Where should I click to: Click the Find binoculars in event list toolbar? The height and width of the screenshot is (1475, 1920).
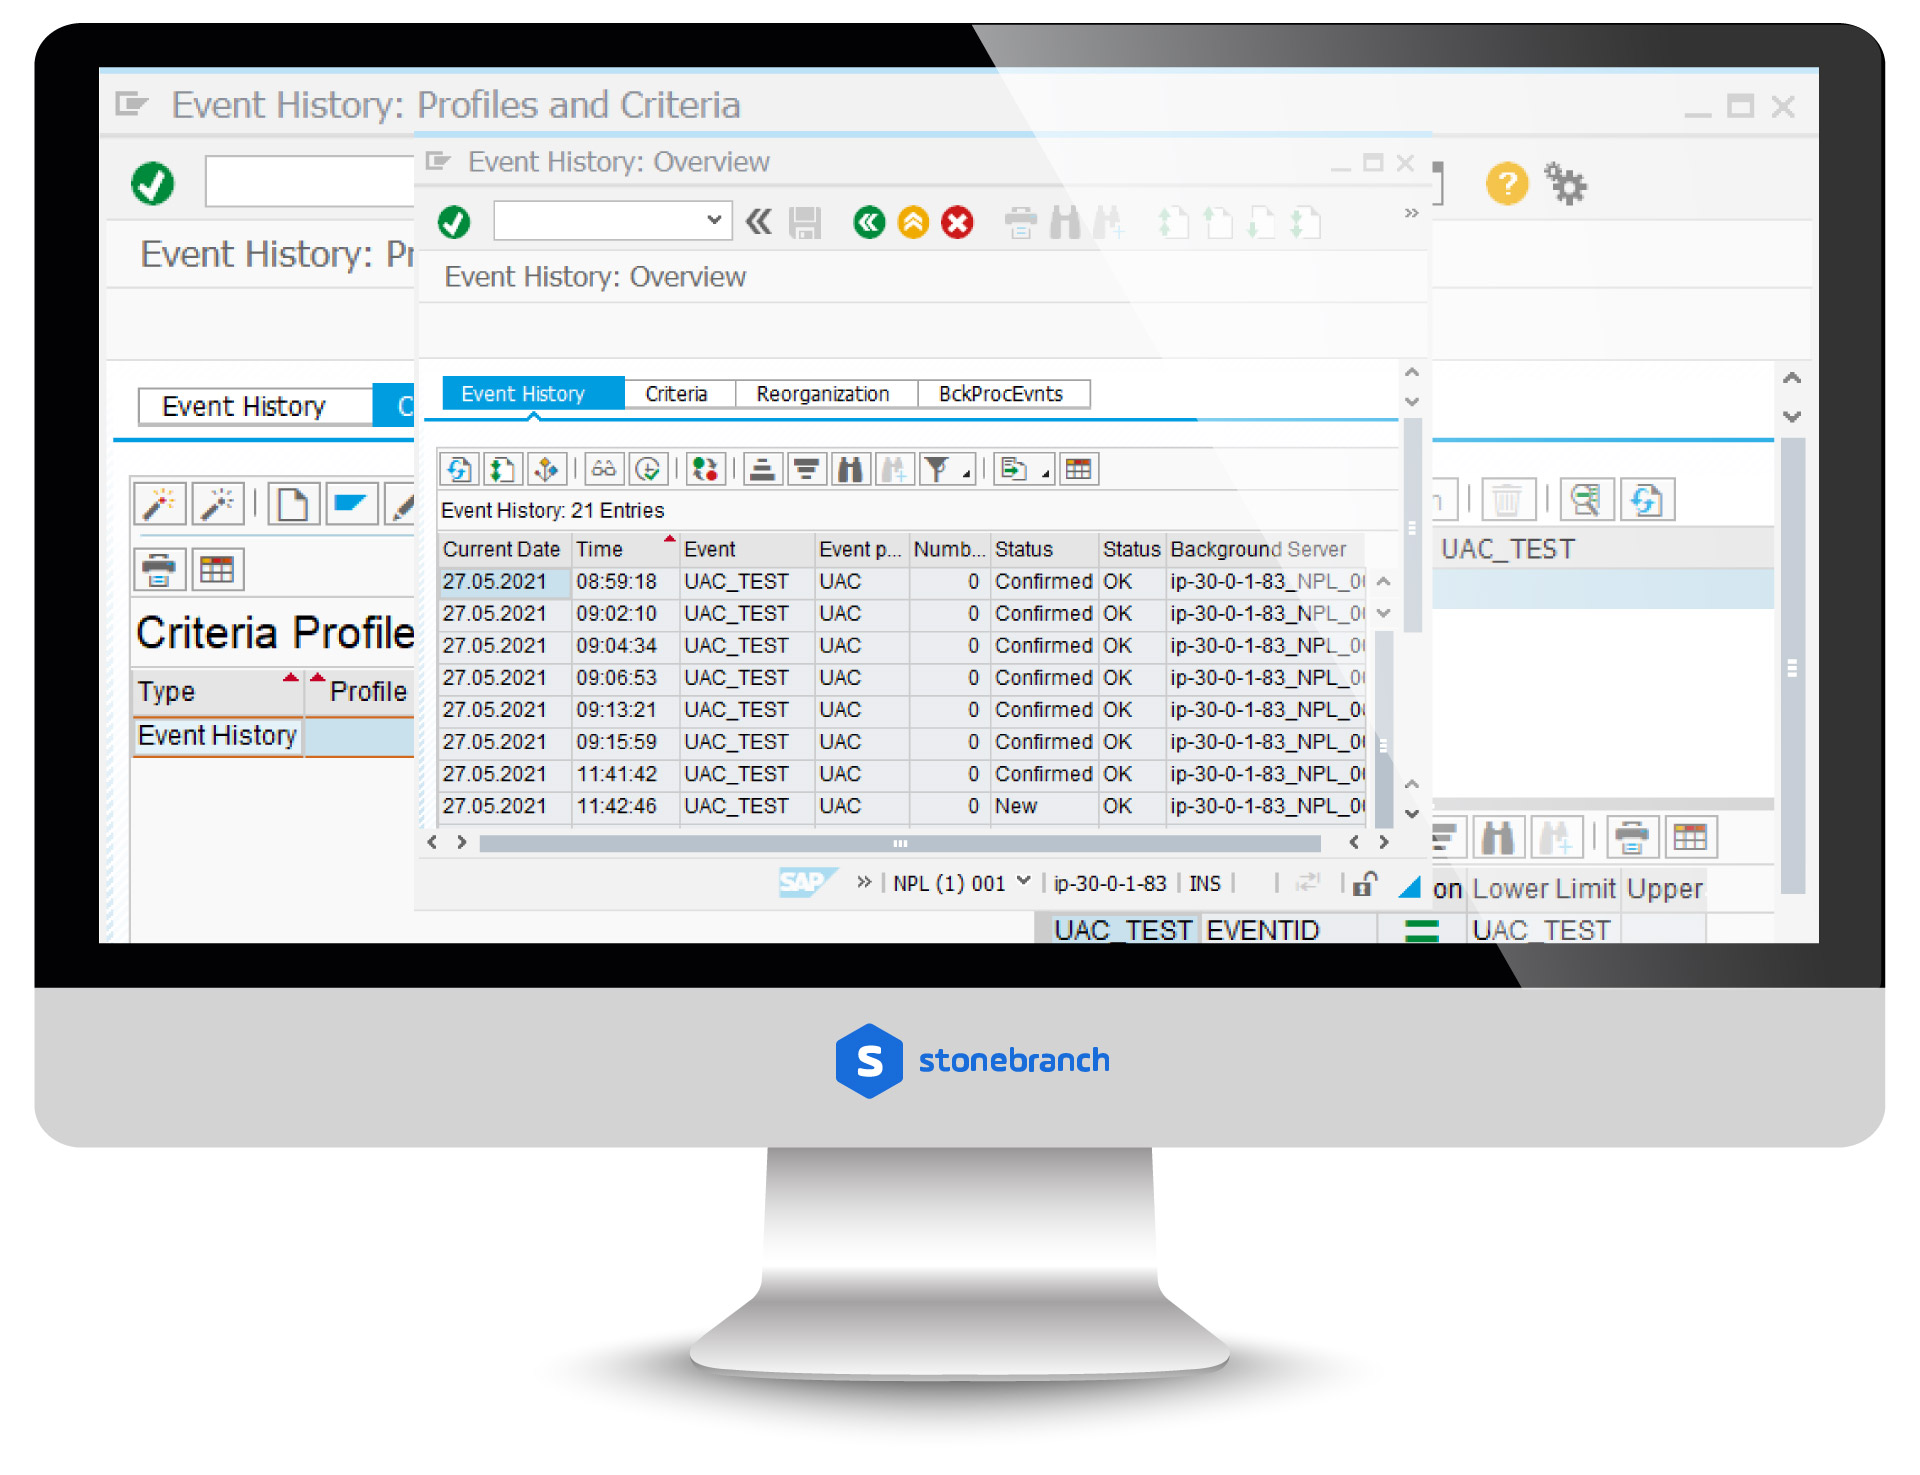(x=850, y=469)
